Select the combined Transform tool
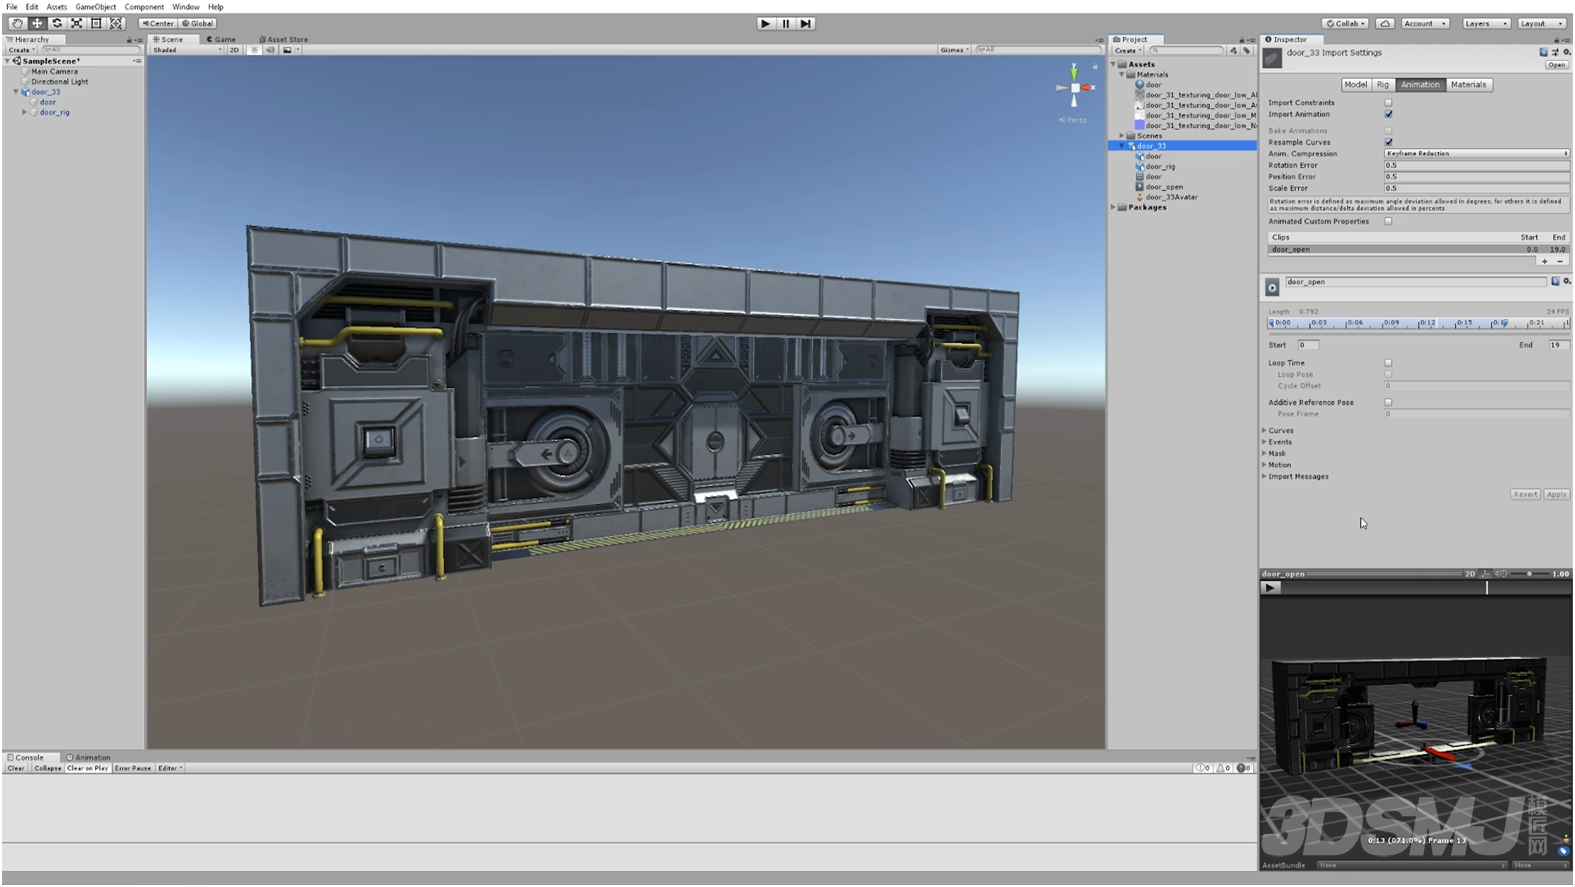1575x887 pixels. click(116, 23)
